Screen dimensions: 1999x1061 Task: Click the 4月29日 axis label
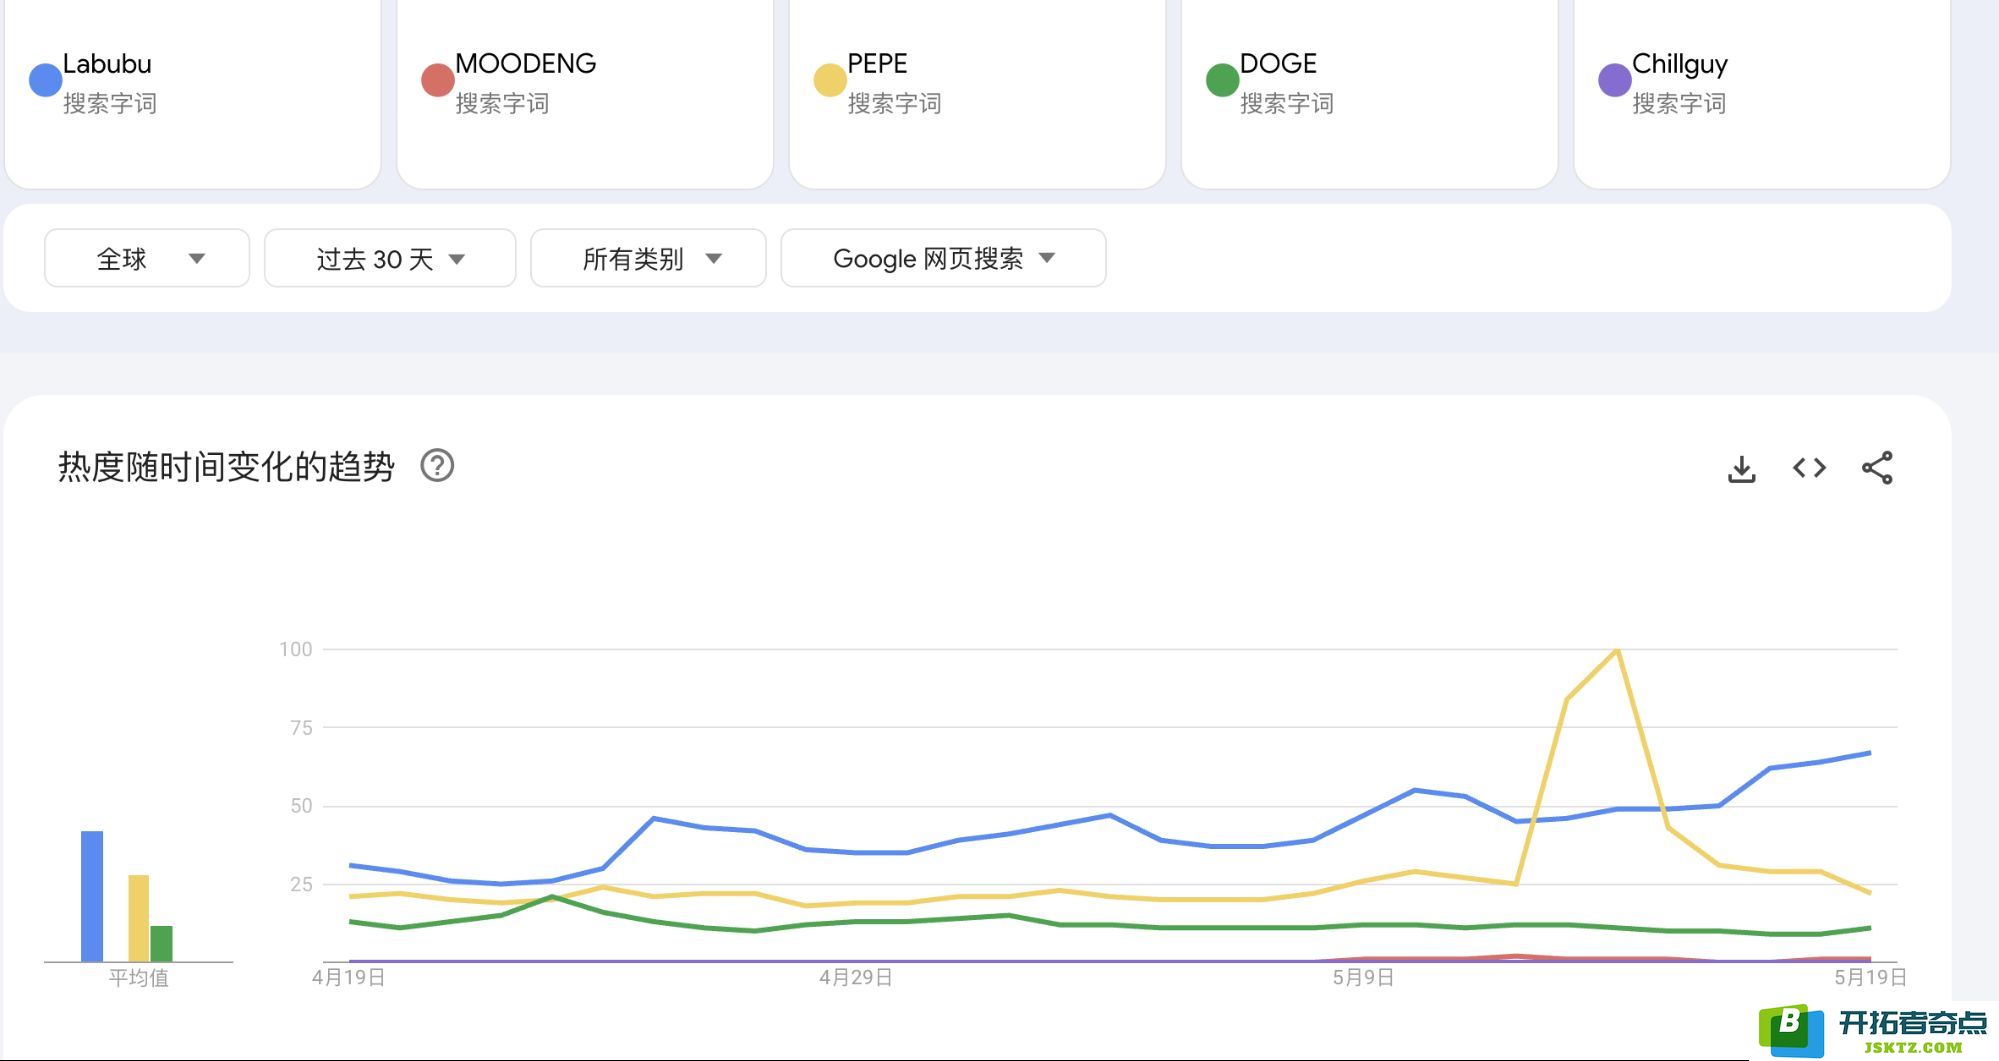[856, 977]
